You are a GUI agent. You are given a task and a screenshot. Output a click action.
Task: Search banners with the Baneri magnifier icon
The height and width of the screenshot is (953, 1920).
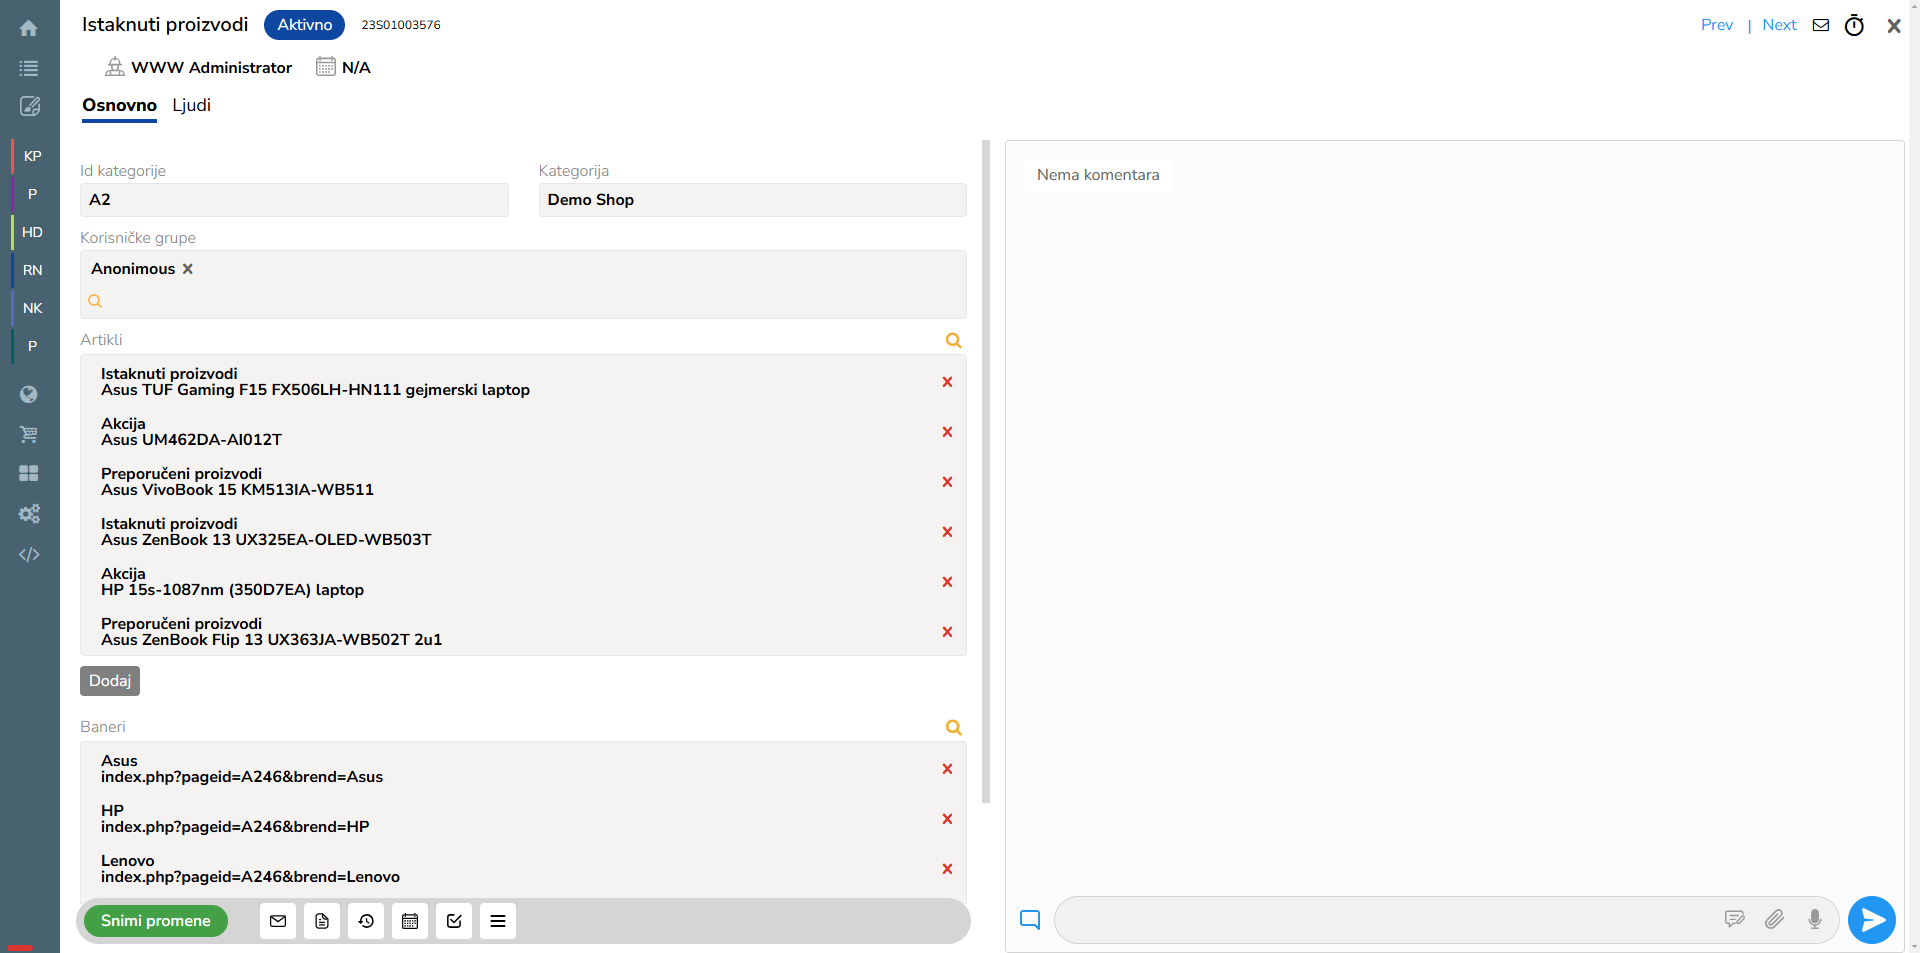point(953,728)
